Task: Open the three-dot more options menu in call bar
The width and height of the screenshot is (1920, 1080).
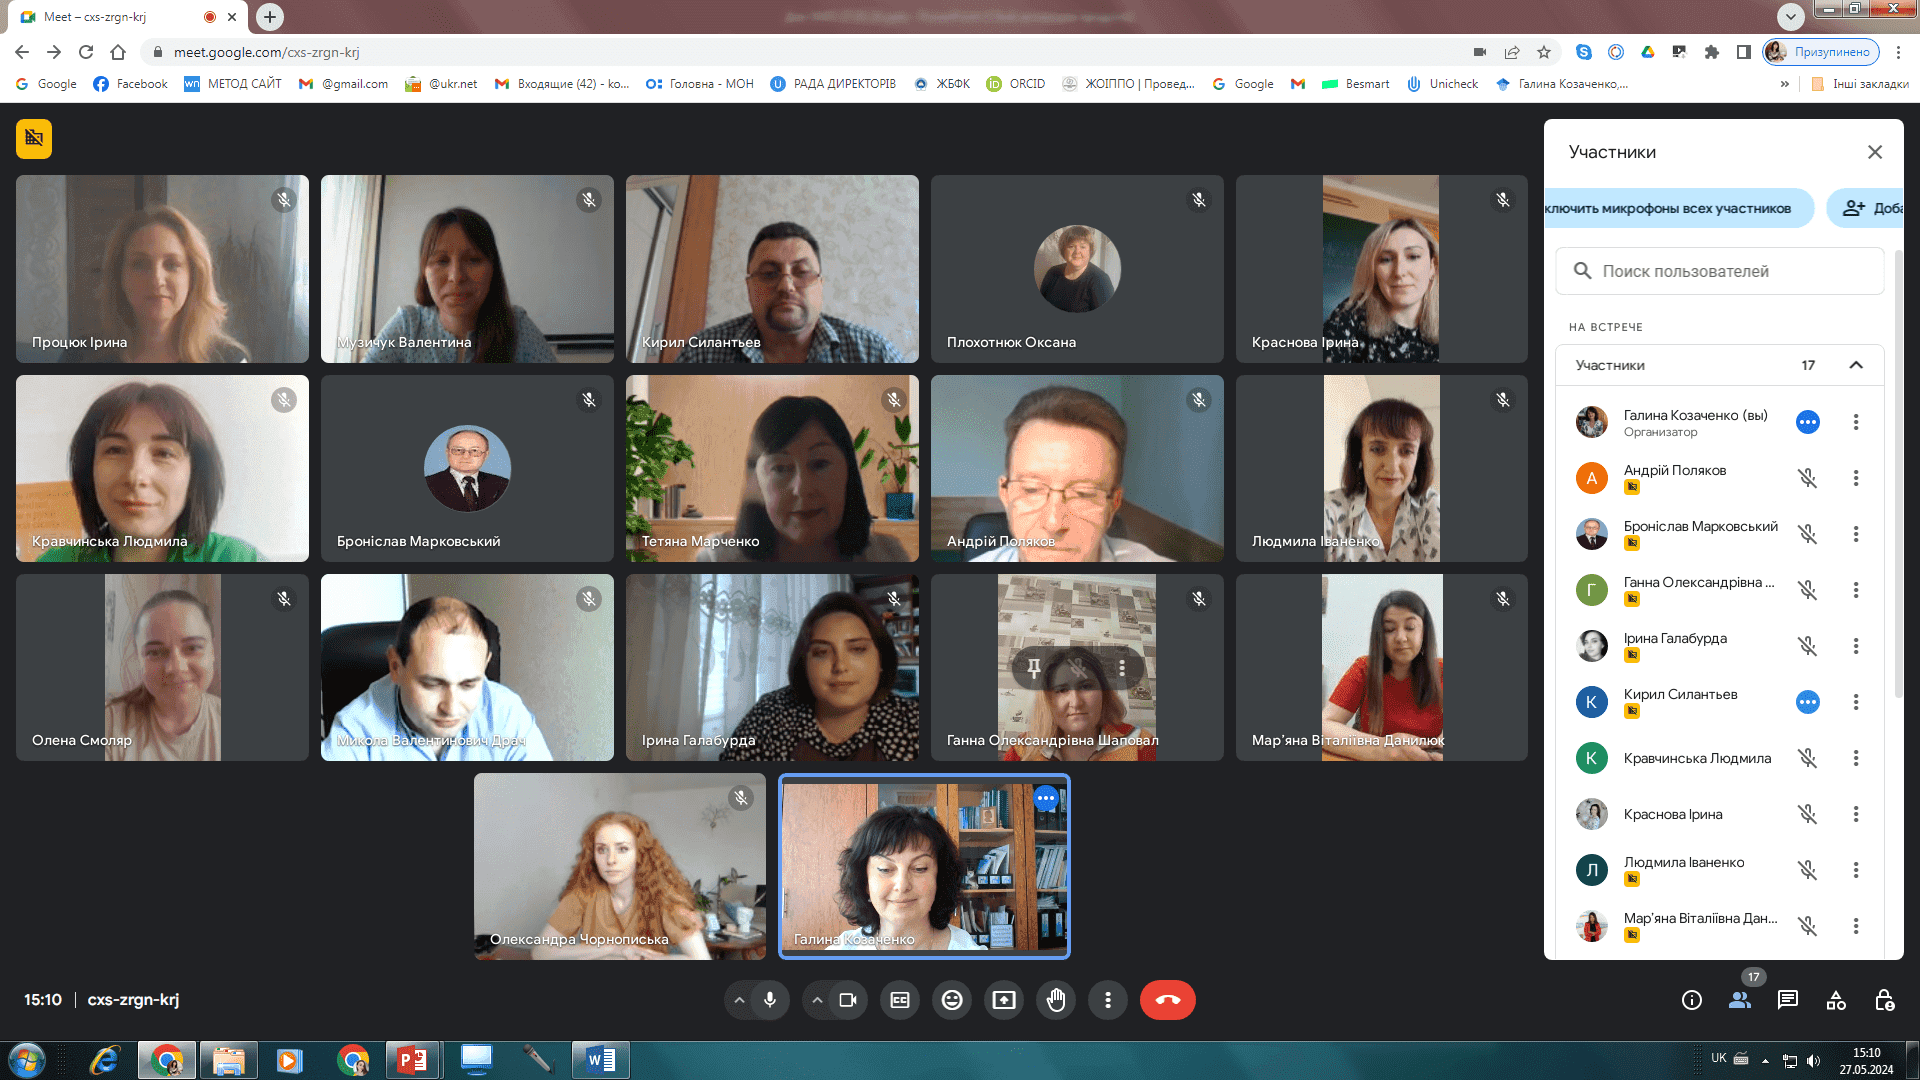Action: point(1108,1000)
